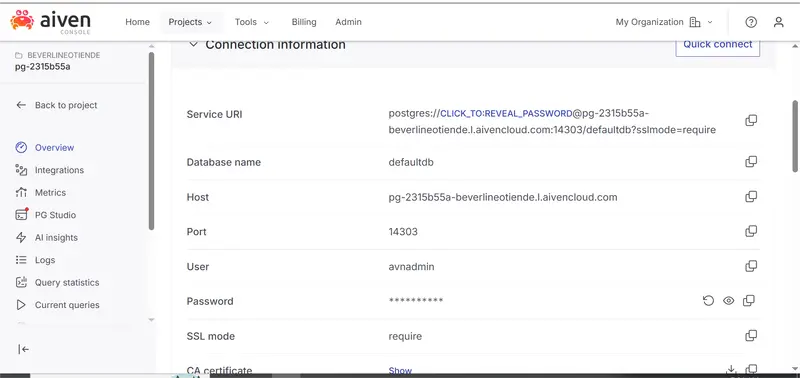Screen dimensions: 800x378
Task: Click the main page vertical scrollbar
Action: (x=795, y=136)
